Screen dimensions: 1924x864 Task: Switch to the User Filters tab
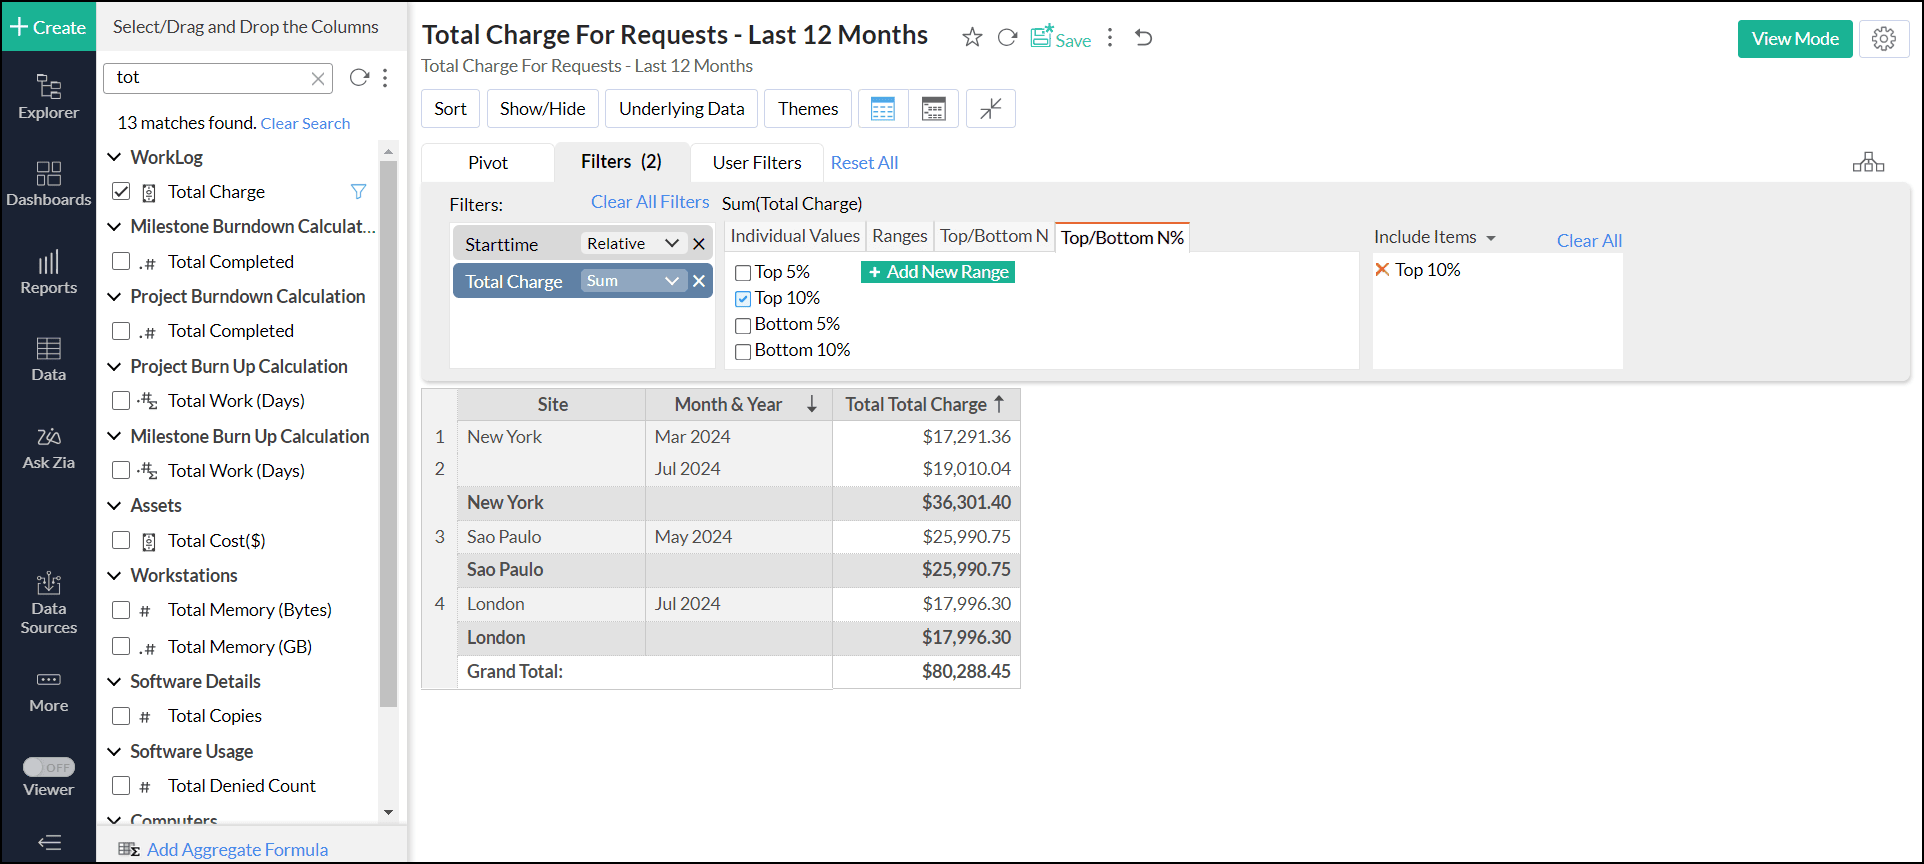(x=756, y=163)
